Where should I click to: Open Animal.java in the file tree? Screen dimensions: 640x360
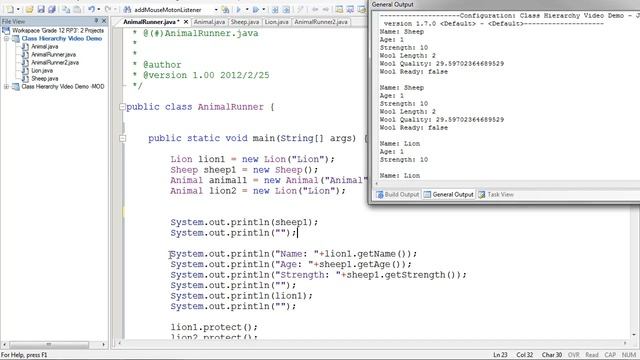(x=44, y=47)
